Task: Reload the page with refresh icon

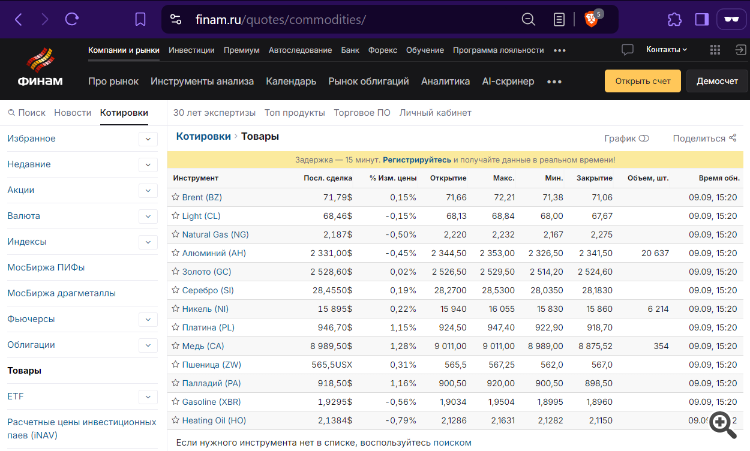Action: tap(72, 20)
